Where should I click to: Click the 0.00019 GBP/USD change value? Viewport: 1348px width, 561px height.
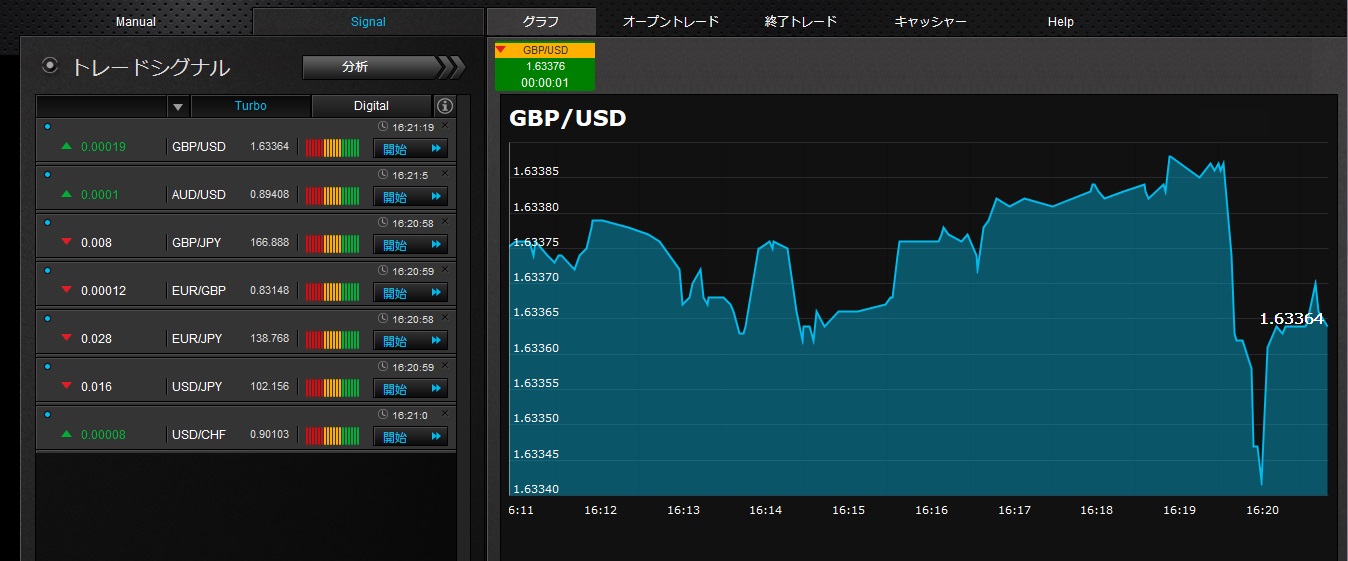104,146
